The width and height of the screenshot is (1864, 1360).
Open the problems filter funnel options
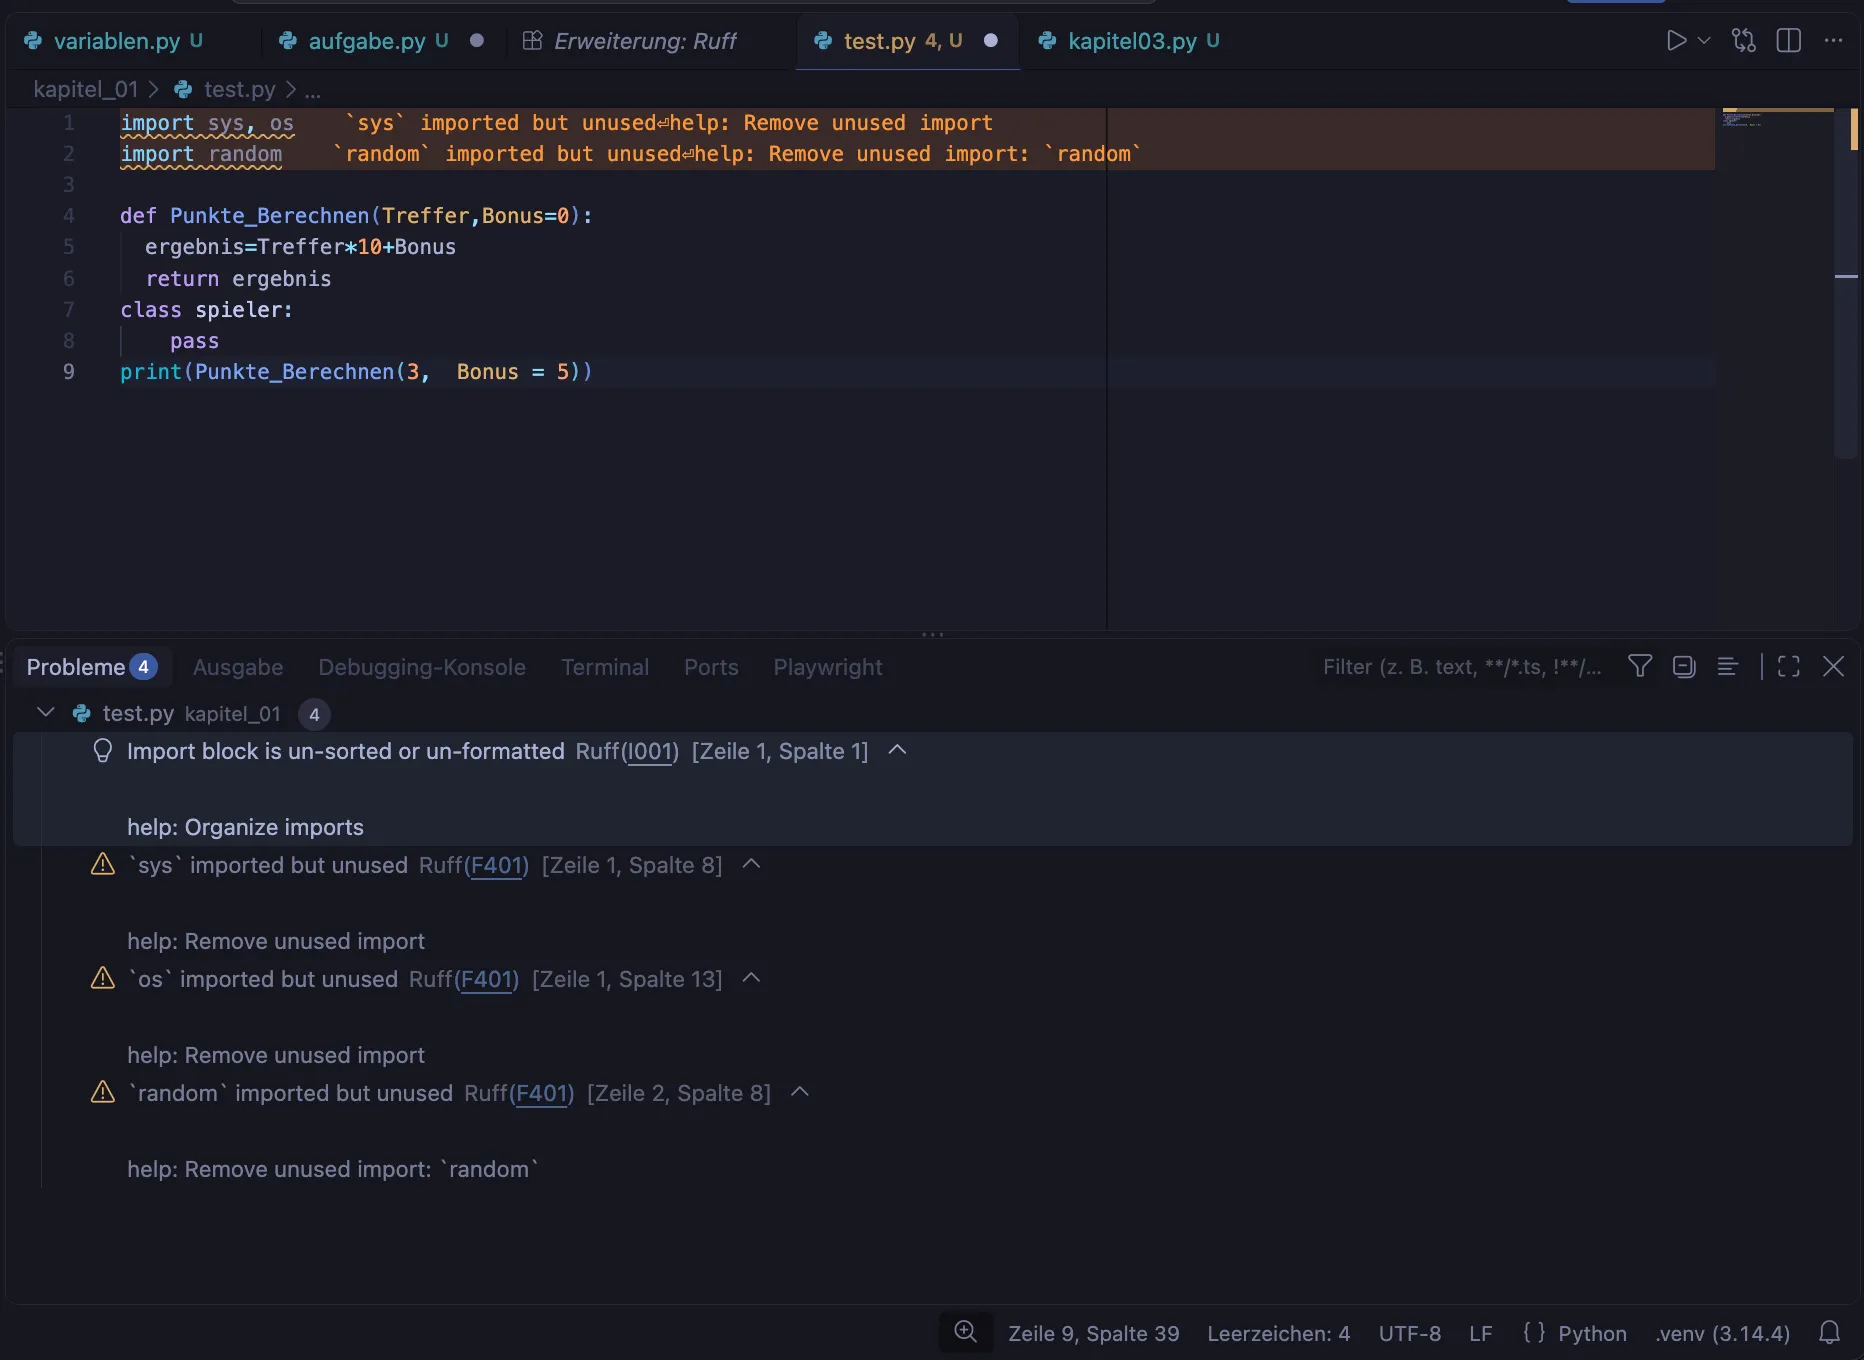(1640, 666)
